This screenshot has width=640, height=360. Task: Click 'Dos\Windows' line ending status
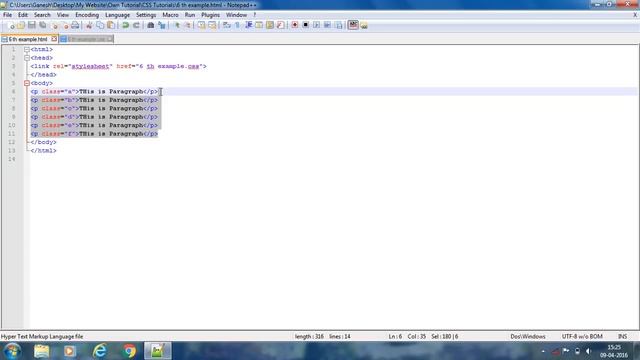point(528,337)
